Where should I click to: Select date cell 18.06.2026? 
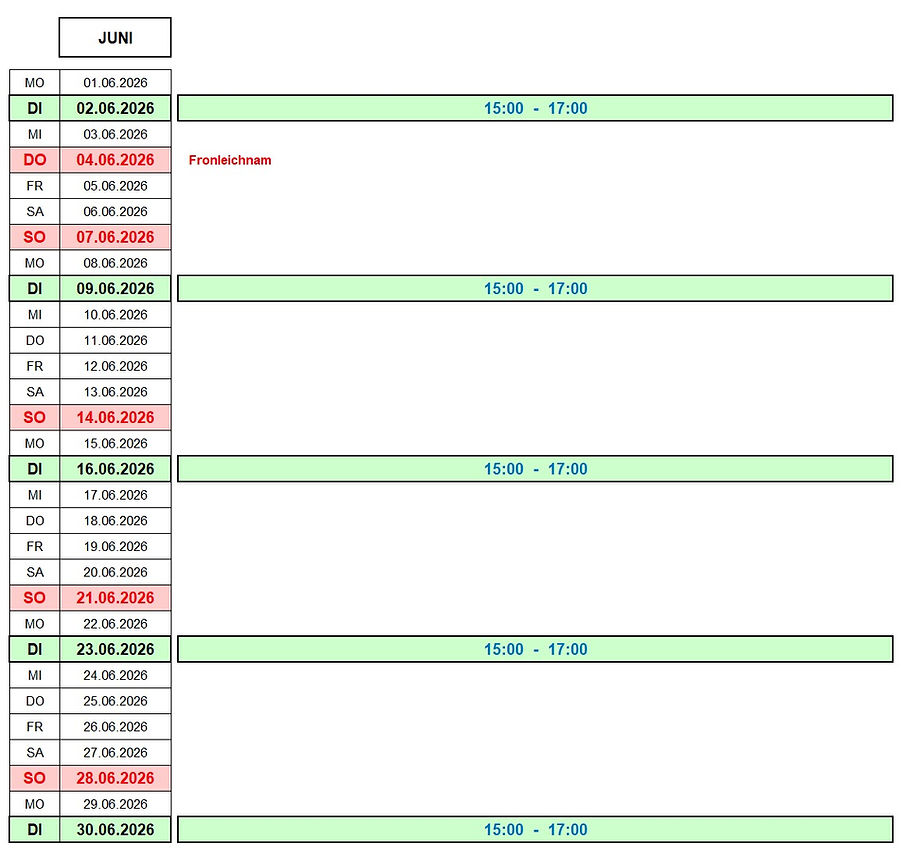click(115, 521)
